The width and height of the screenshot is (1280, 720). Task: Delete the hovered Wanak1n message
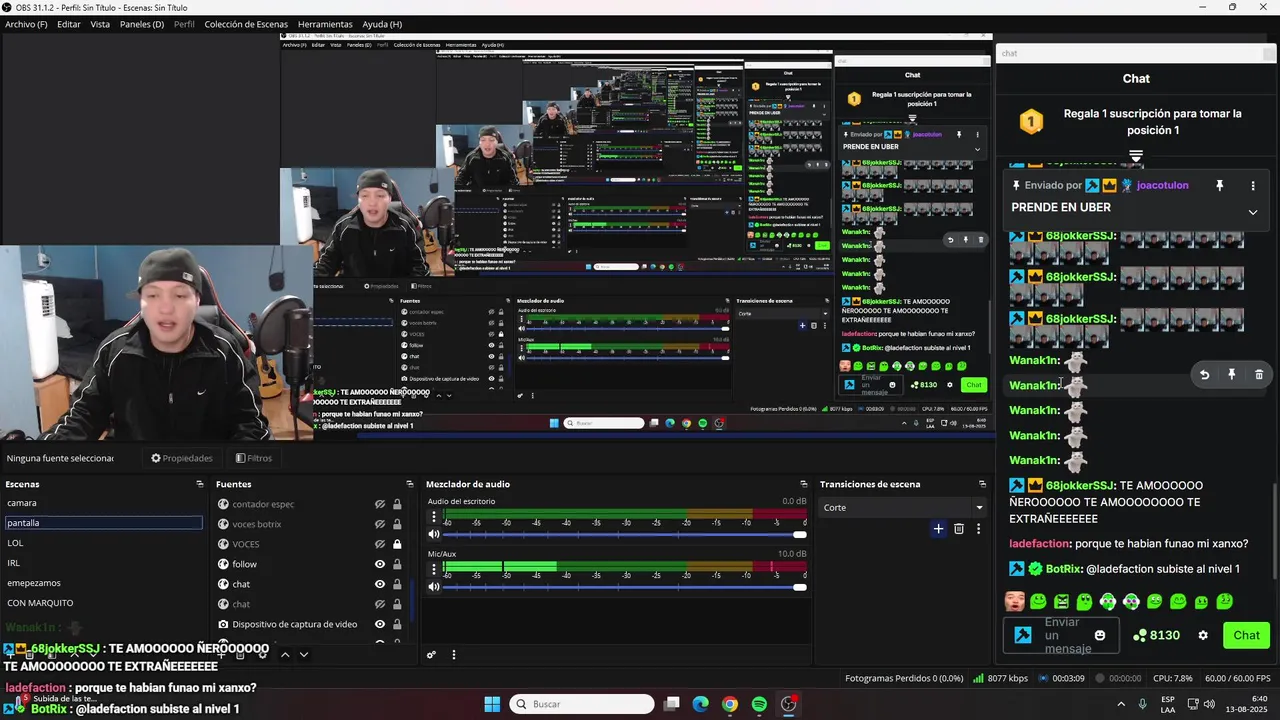[1258, 374]
